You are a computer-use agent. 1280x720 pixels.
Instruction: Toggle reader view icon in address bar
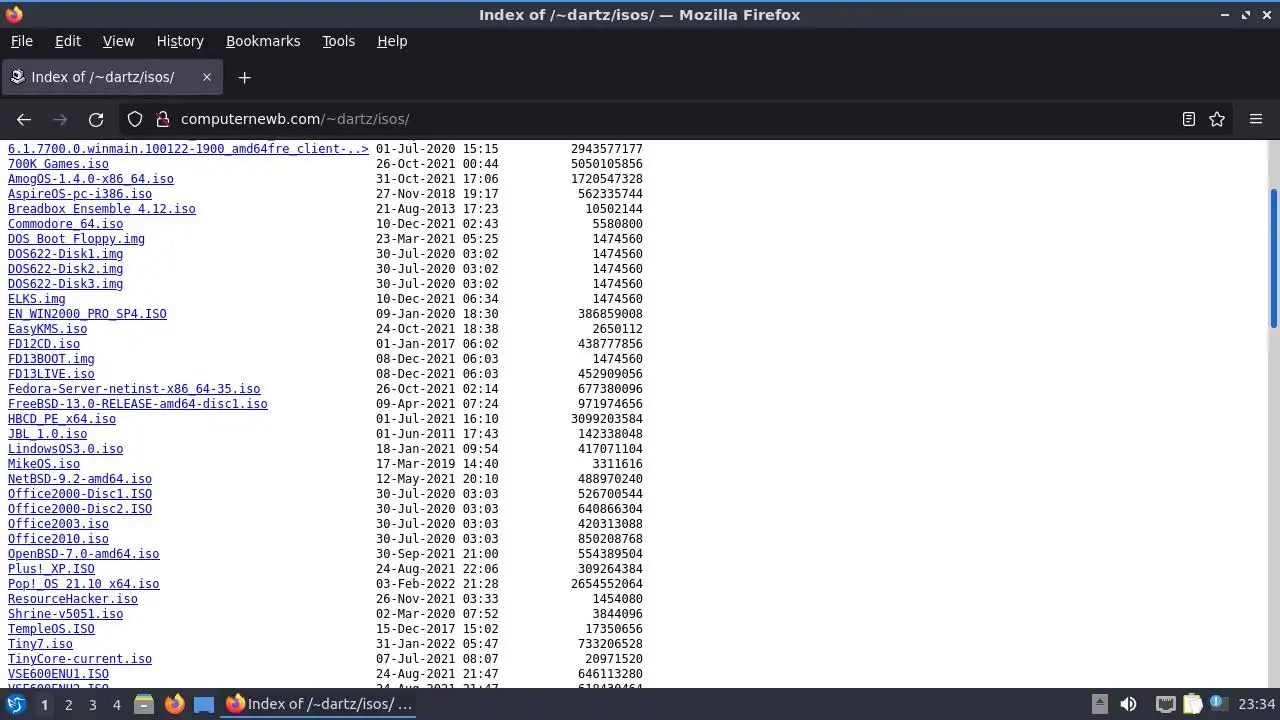click(x=1189, y=119)
